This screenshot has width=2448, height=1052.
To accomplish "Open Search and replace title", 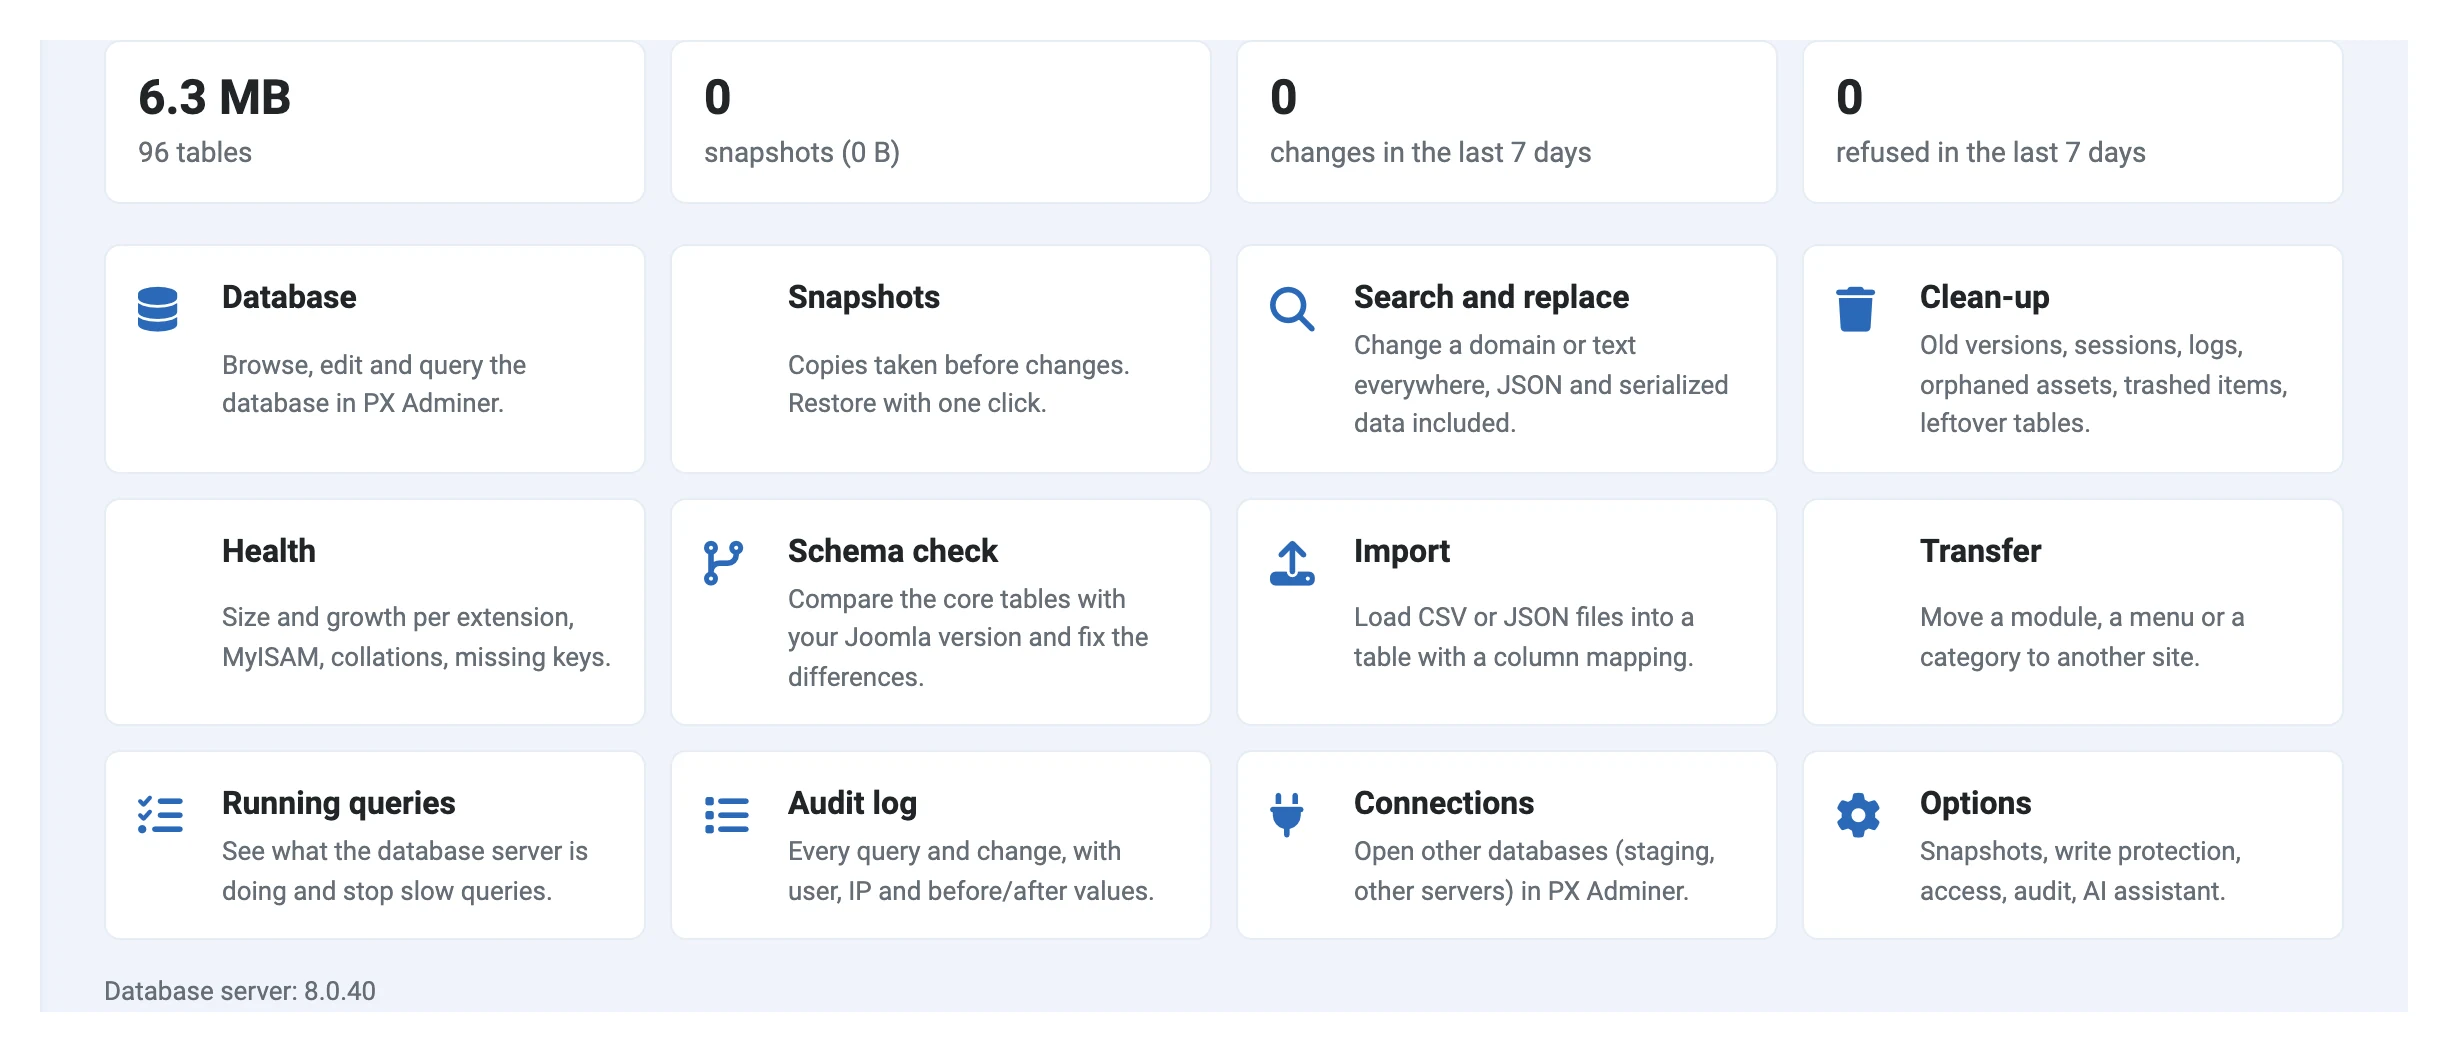I will tap(1491, 297).
